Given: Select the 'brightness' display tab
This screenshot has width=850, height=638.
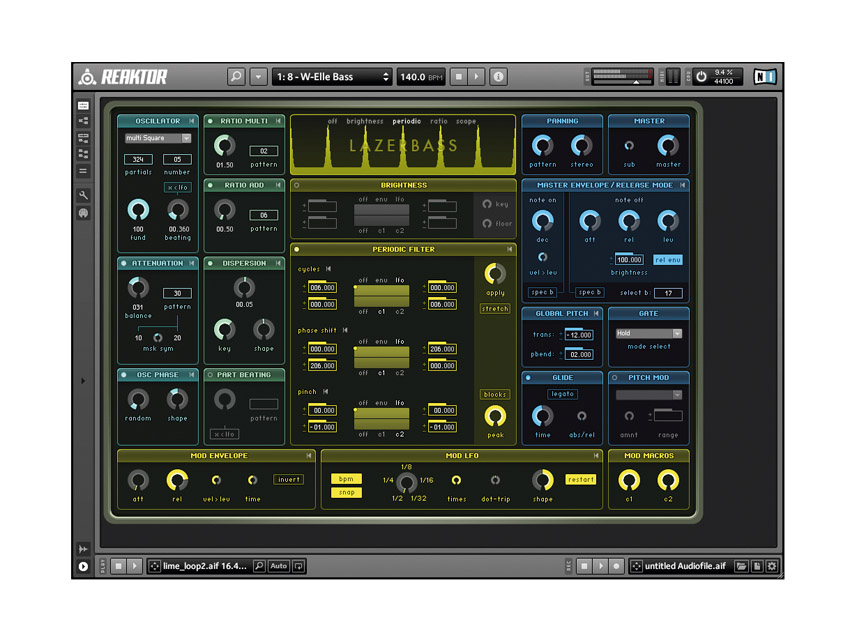Looking at the screenshot, I should pyautogui.click(x=365, y=121).
